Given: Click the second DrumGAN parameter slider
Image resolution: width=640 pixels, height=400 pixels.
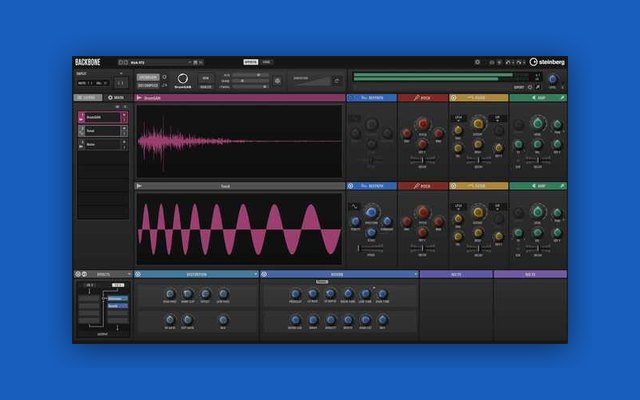Looking at the screenshot, I should pos(250,81).
